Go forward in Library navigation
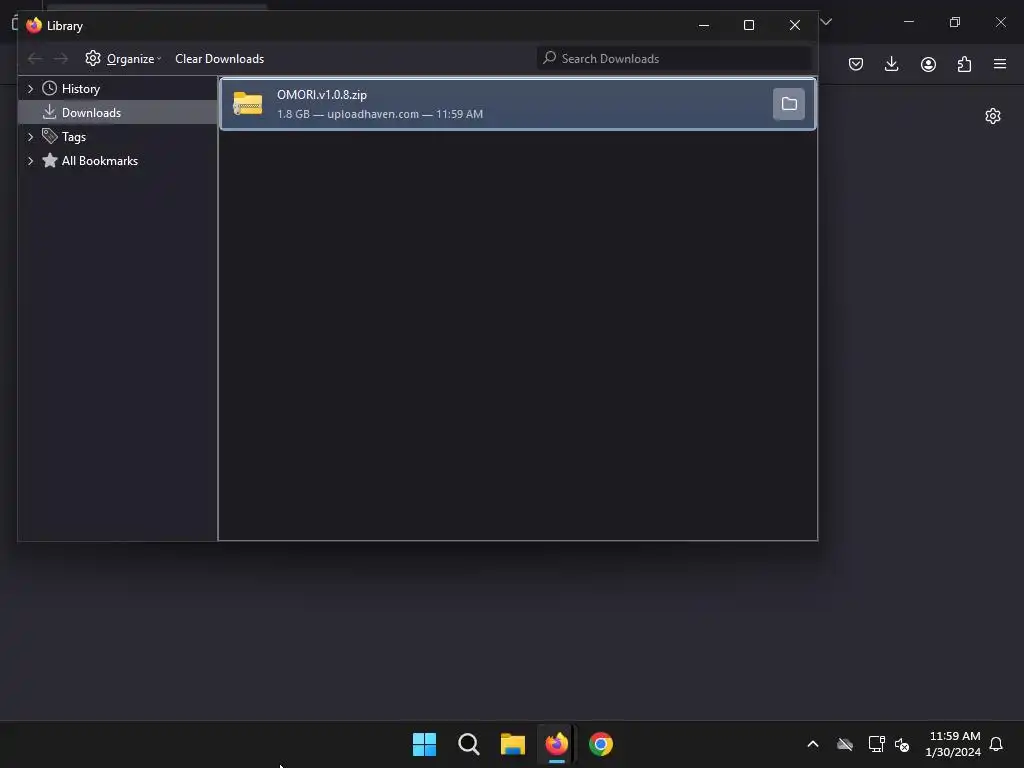The width and height of the screenshot is (1024, 768). (61, 59)
